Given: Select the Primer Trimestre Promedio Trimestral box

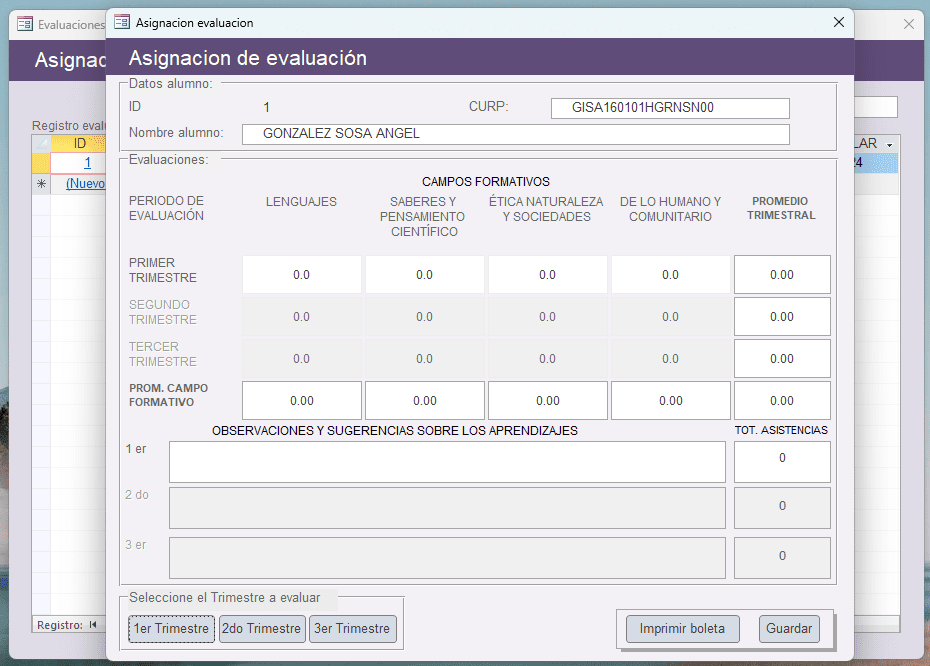Looking at the screenshot, I should 782,275.
